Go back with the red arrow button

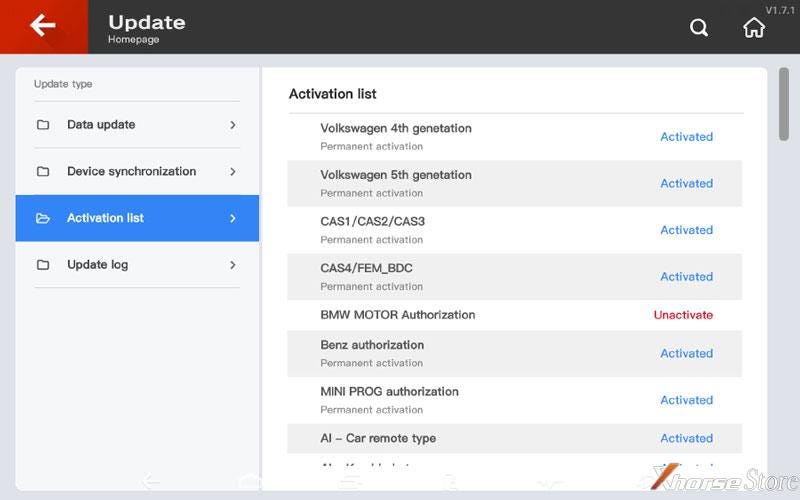click(x=43, y=26)
